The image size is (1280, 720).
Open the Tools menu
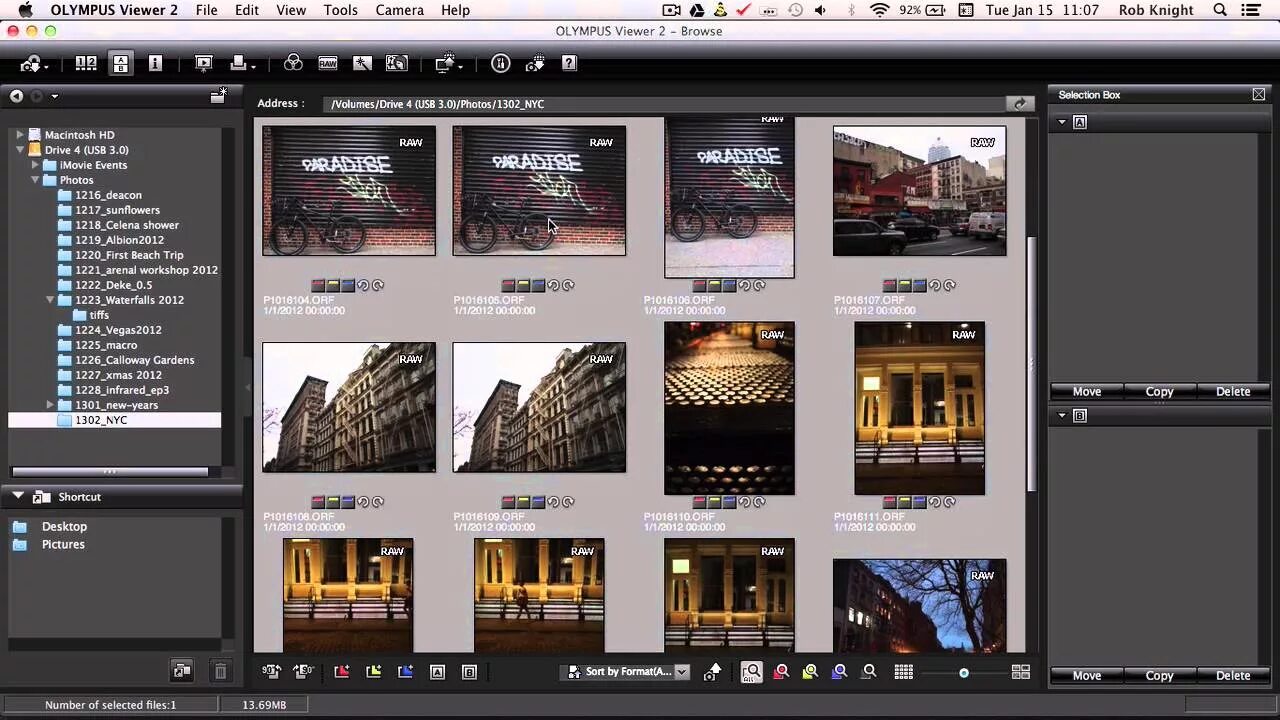click(x=340, y=10)
